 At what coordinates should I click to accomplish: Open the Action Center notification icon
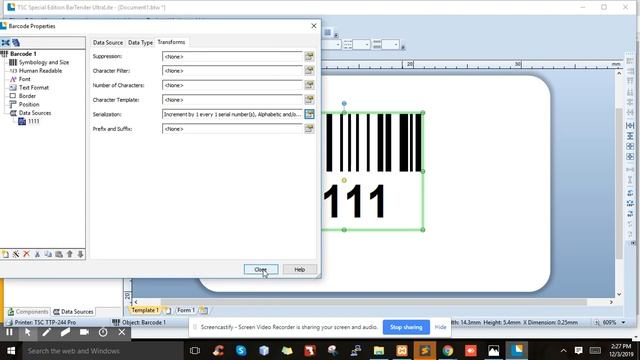tap(578, 351)
